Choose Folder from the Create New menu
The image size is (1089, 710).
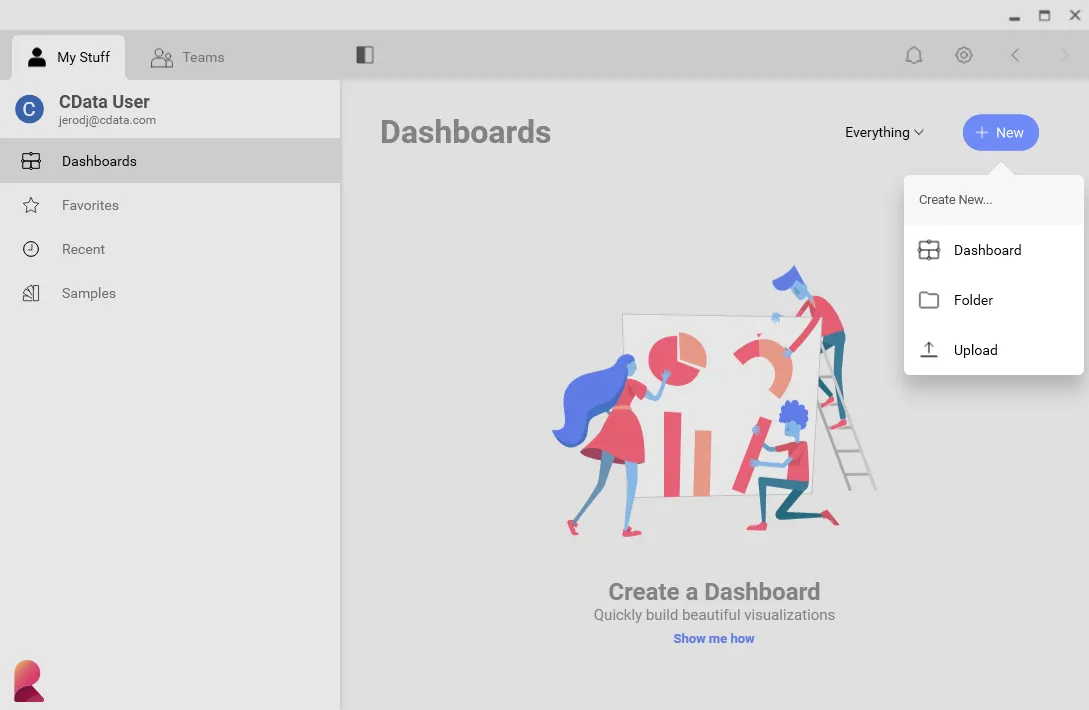click(973, 300)
